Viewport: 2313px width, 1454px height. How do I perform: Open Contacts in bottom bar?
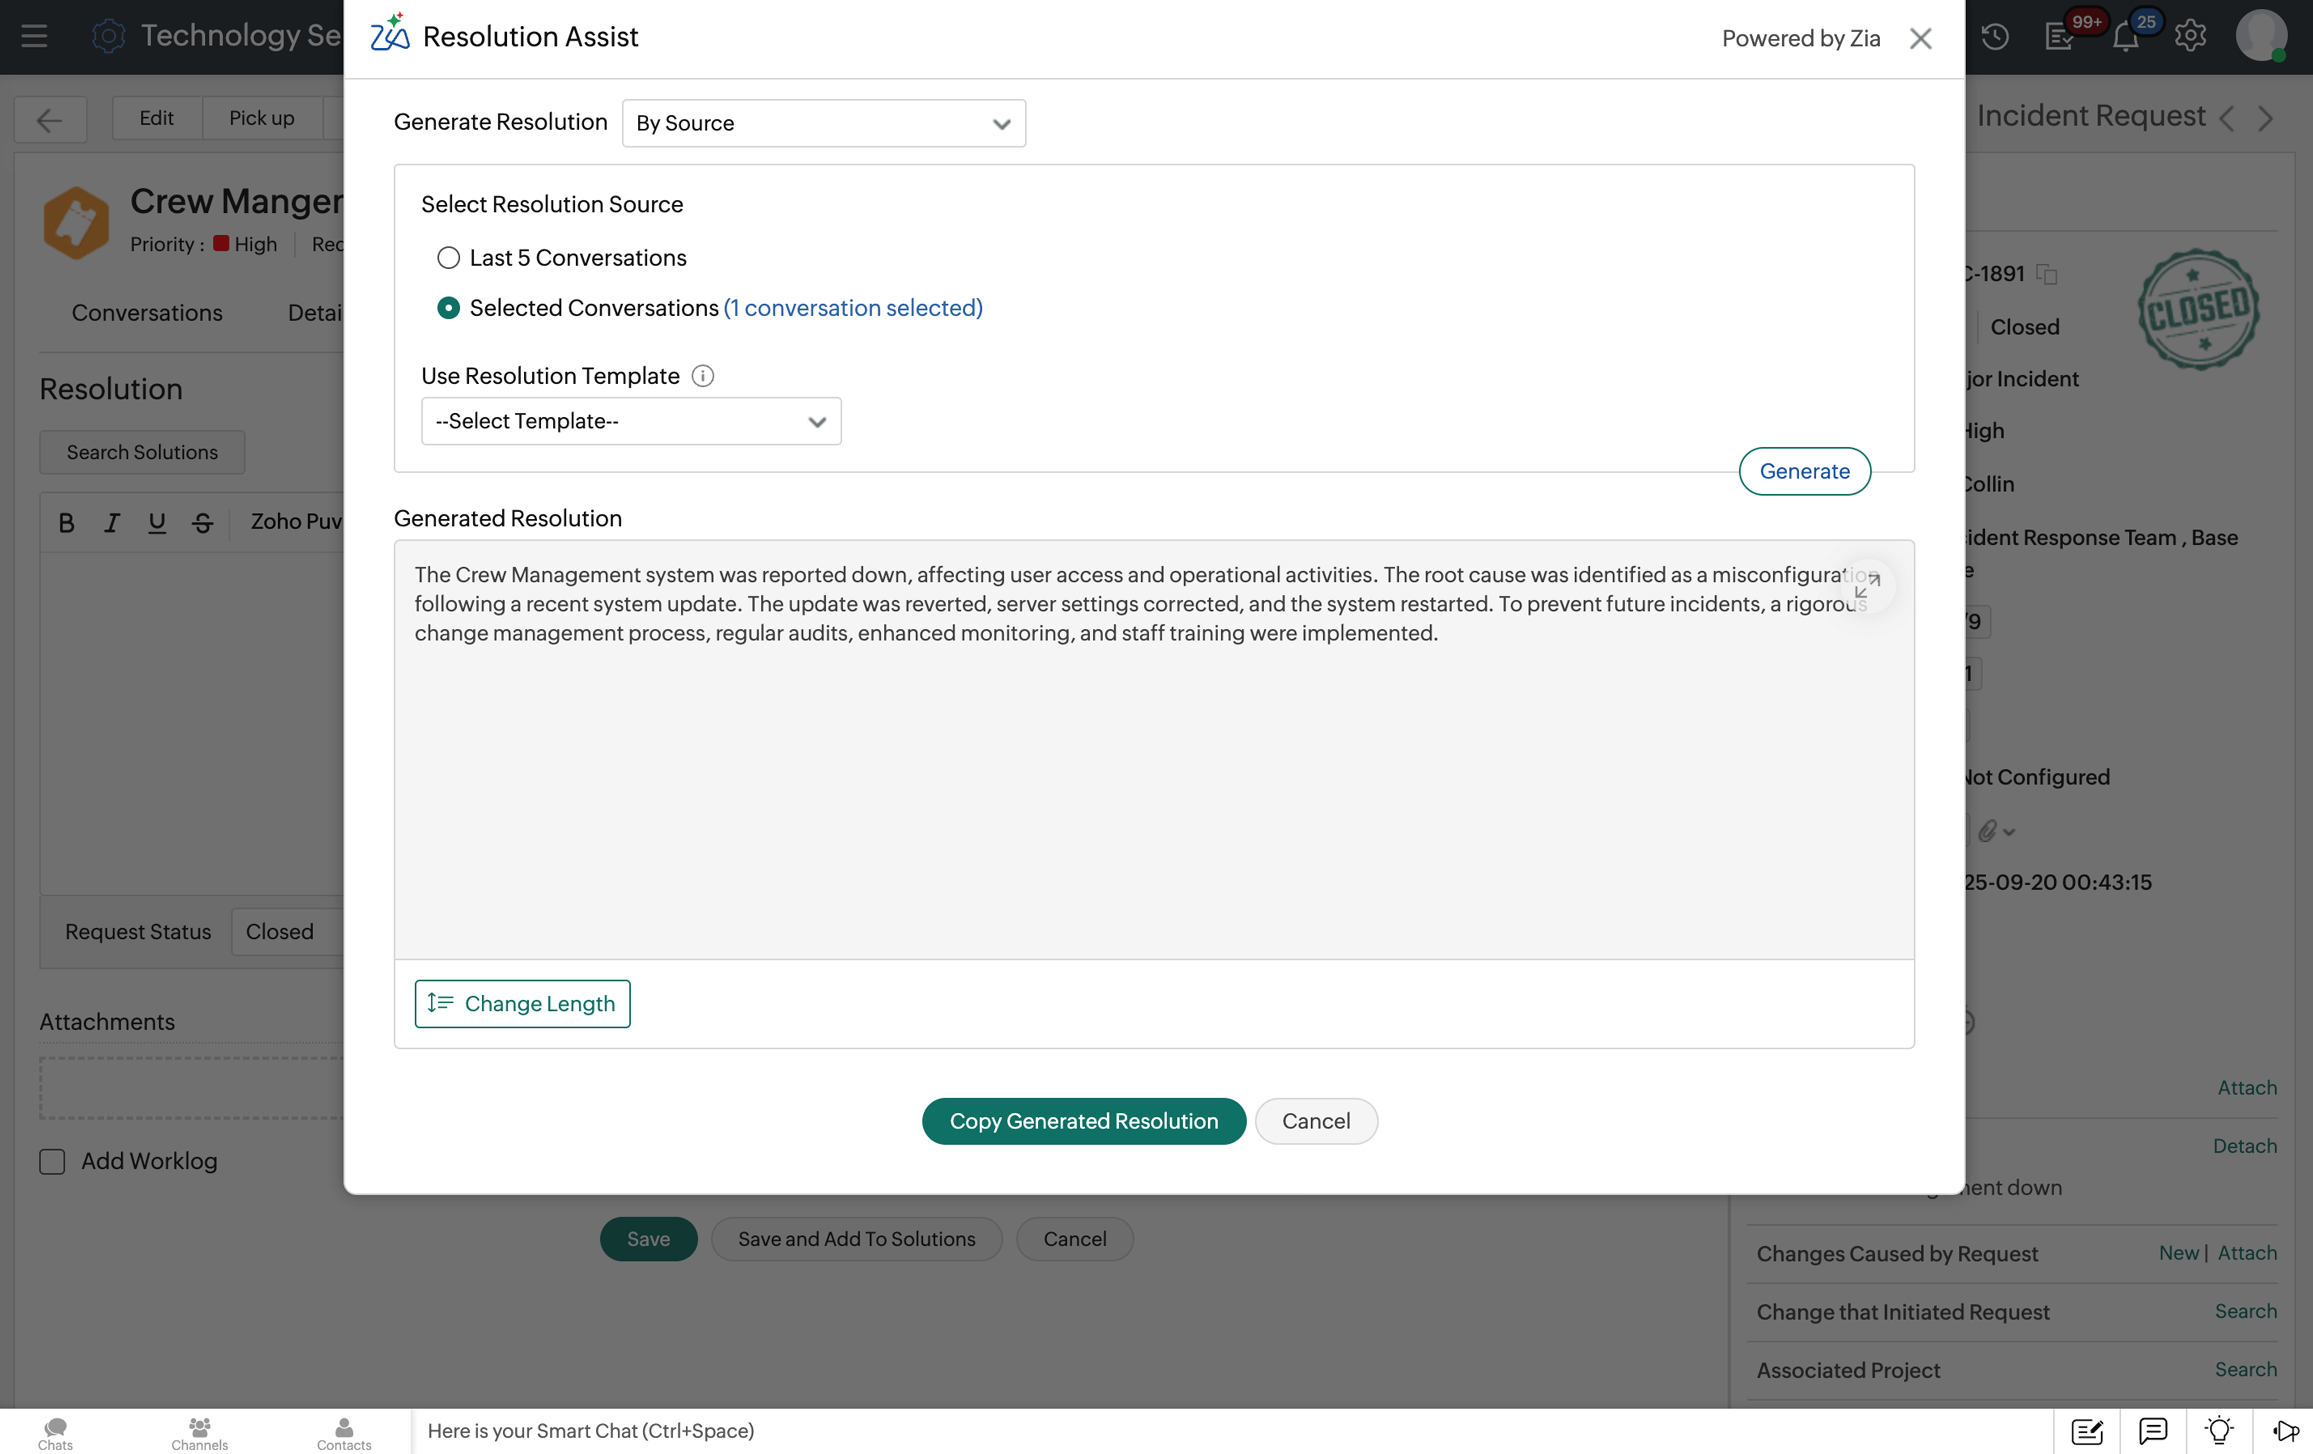pyautogui.click(x=344, y=1432)
